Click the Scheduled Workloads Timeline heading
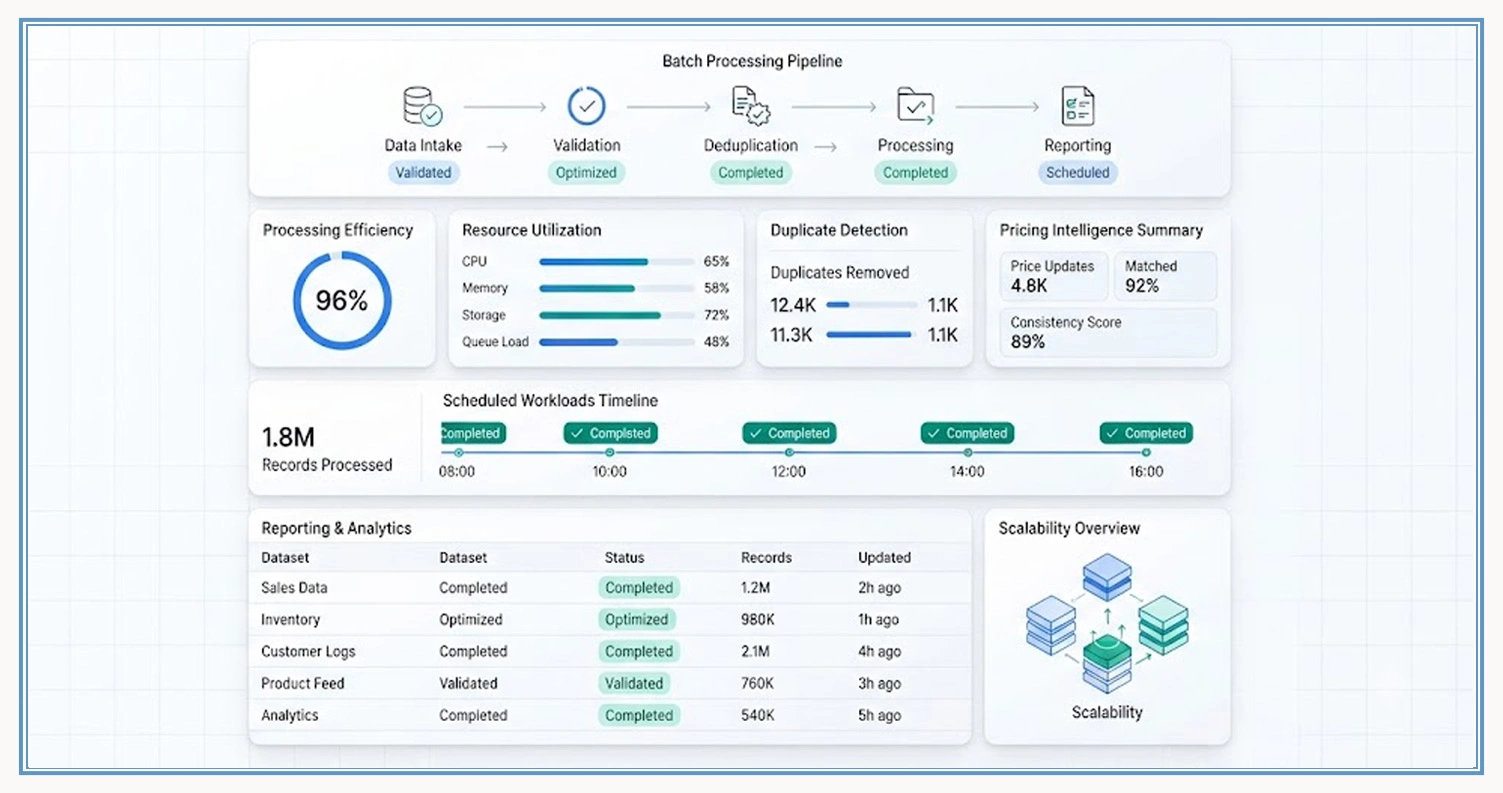This screenshot has width=1503, height=793. point(550,401)
